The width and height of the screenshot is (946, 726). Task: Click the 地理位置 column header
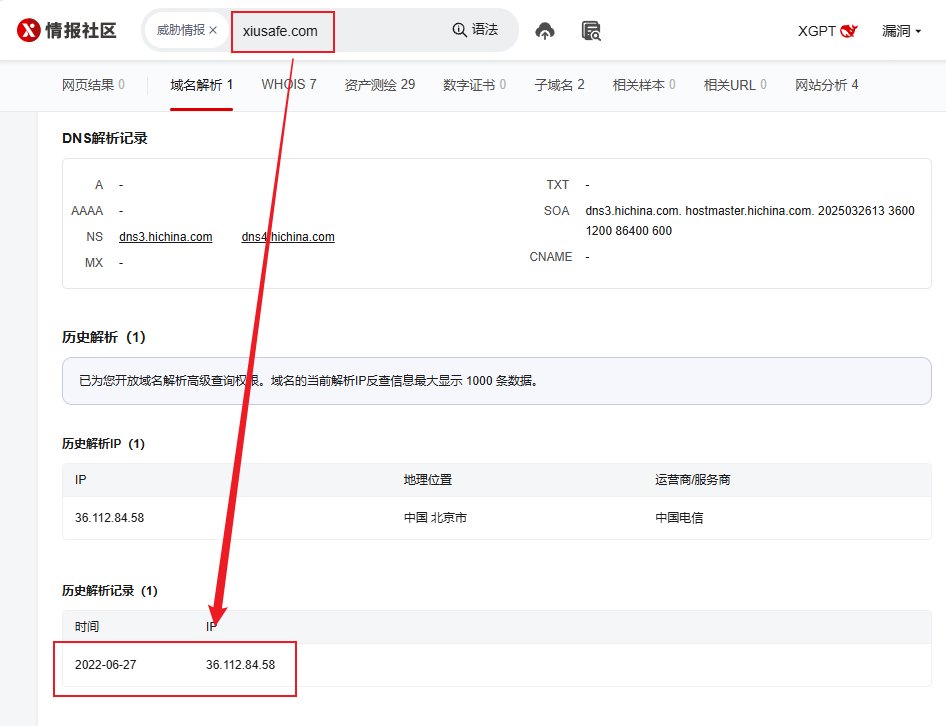click(428, 480)
